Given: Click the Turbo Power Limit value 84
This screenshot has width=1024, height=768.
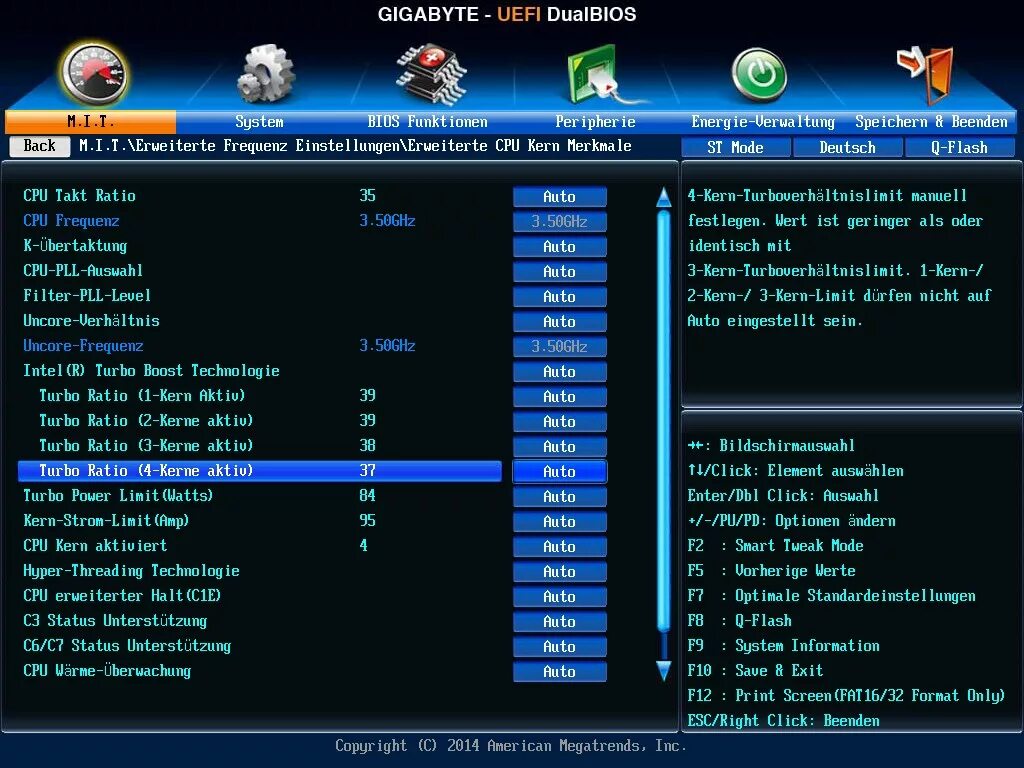Looking at the screenshot, I should coord(368,496).
